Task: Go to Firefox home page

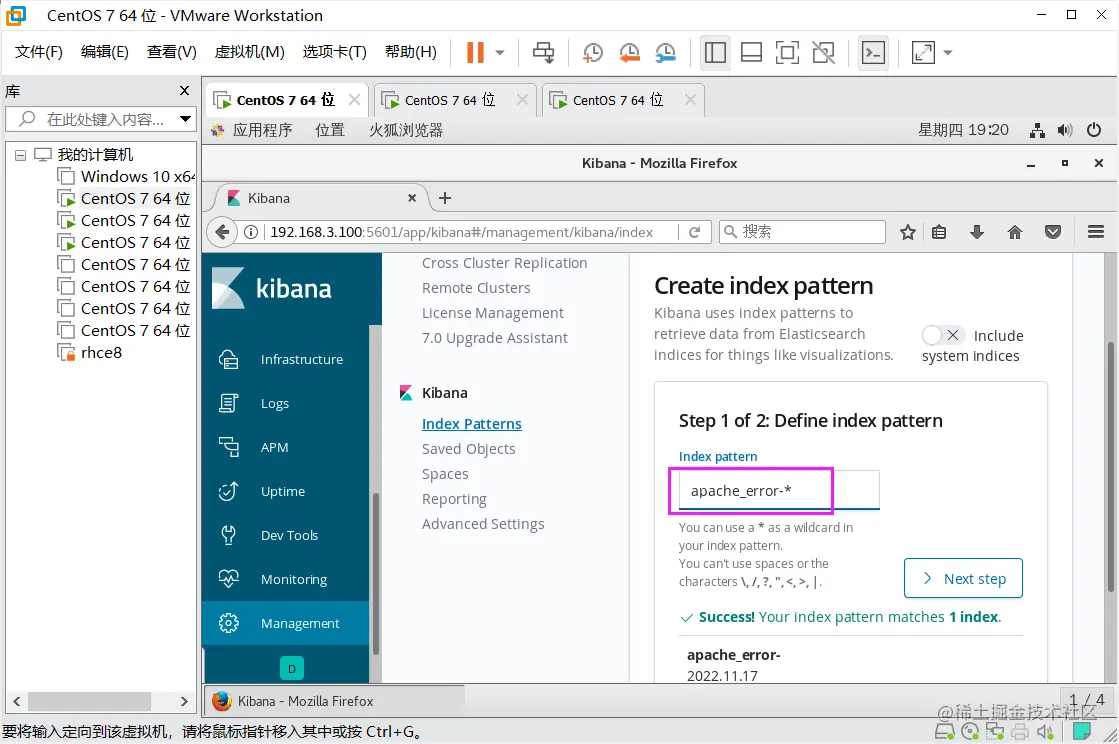Action: (1015, 232)
